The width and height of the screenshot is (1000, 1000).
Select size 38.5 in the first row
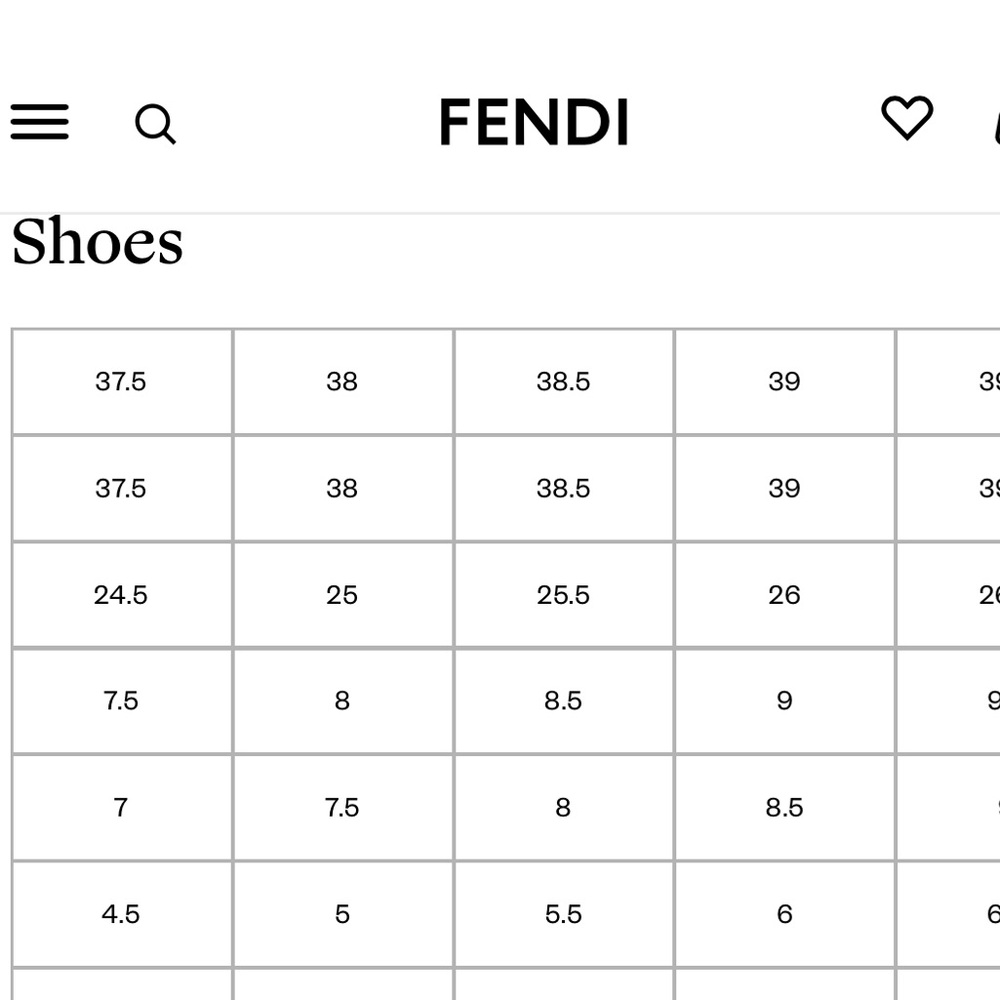563,381
